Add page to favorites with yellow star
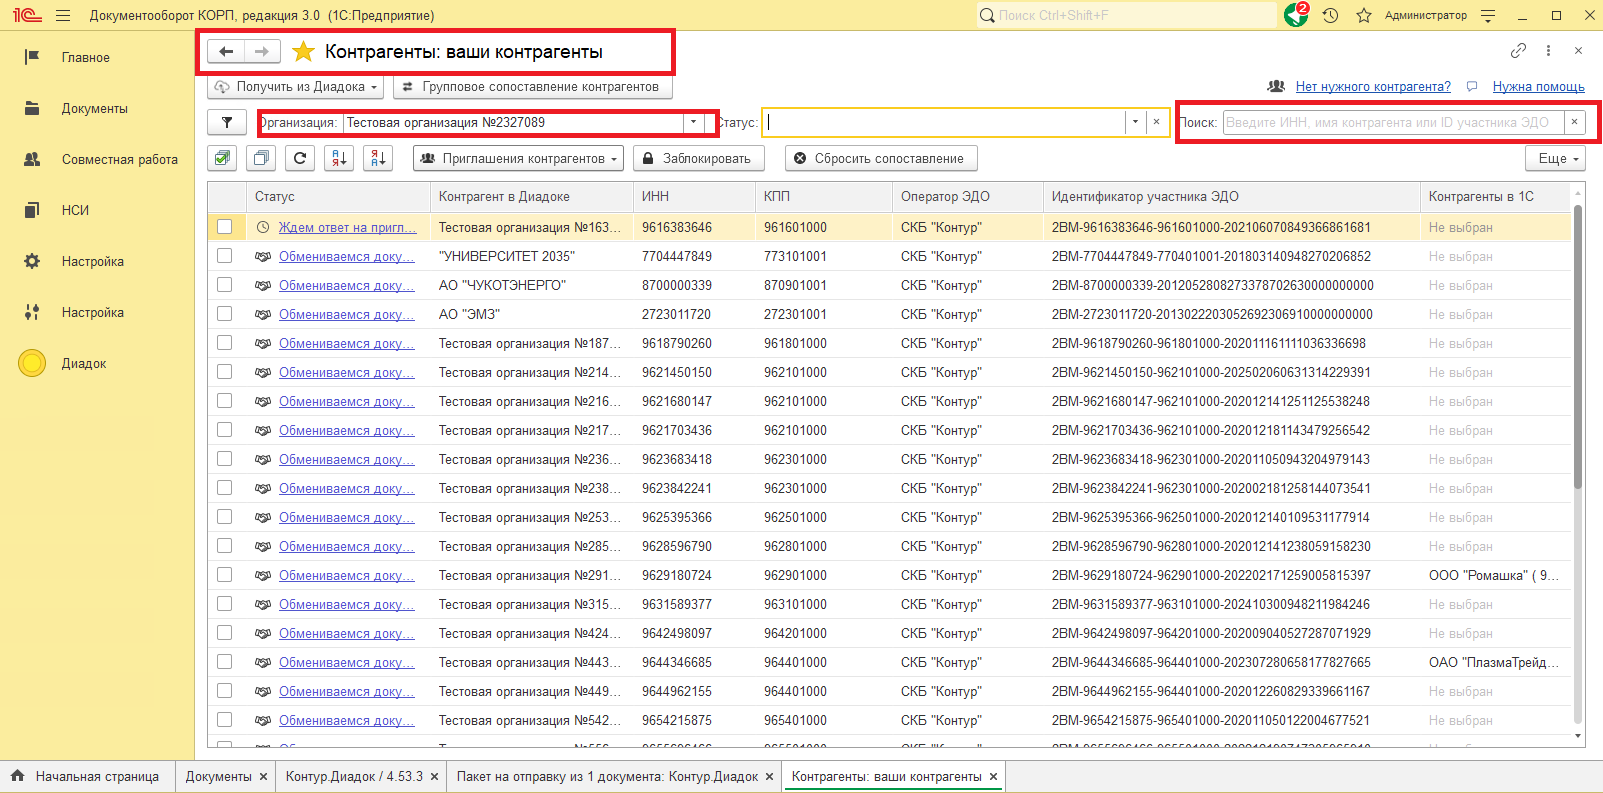 [303, 52]
